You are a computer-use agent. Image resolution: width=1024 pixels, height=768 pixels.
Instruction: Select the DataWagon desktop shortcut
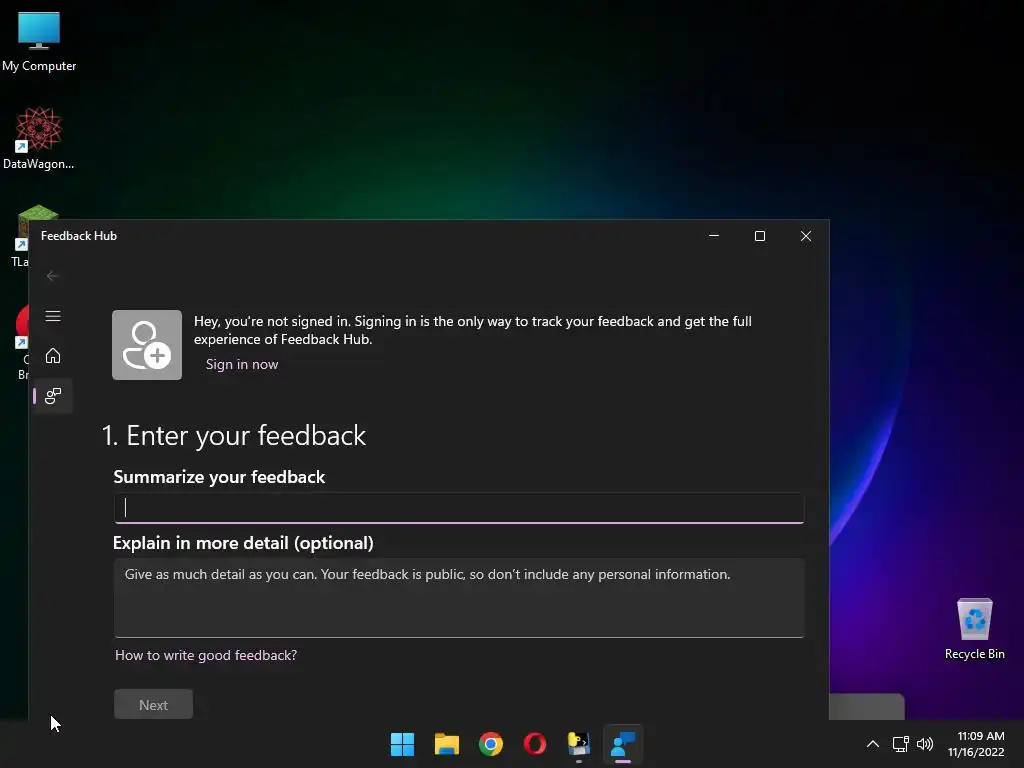(39, 138)
